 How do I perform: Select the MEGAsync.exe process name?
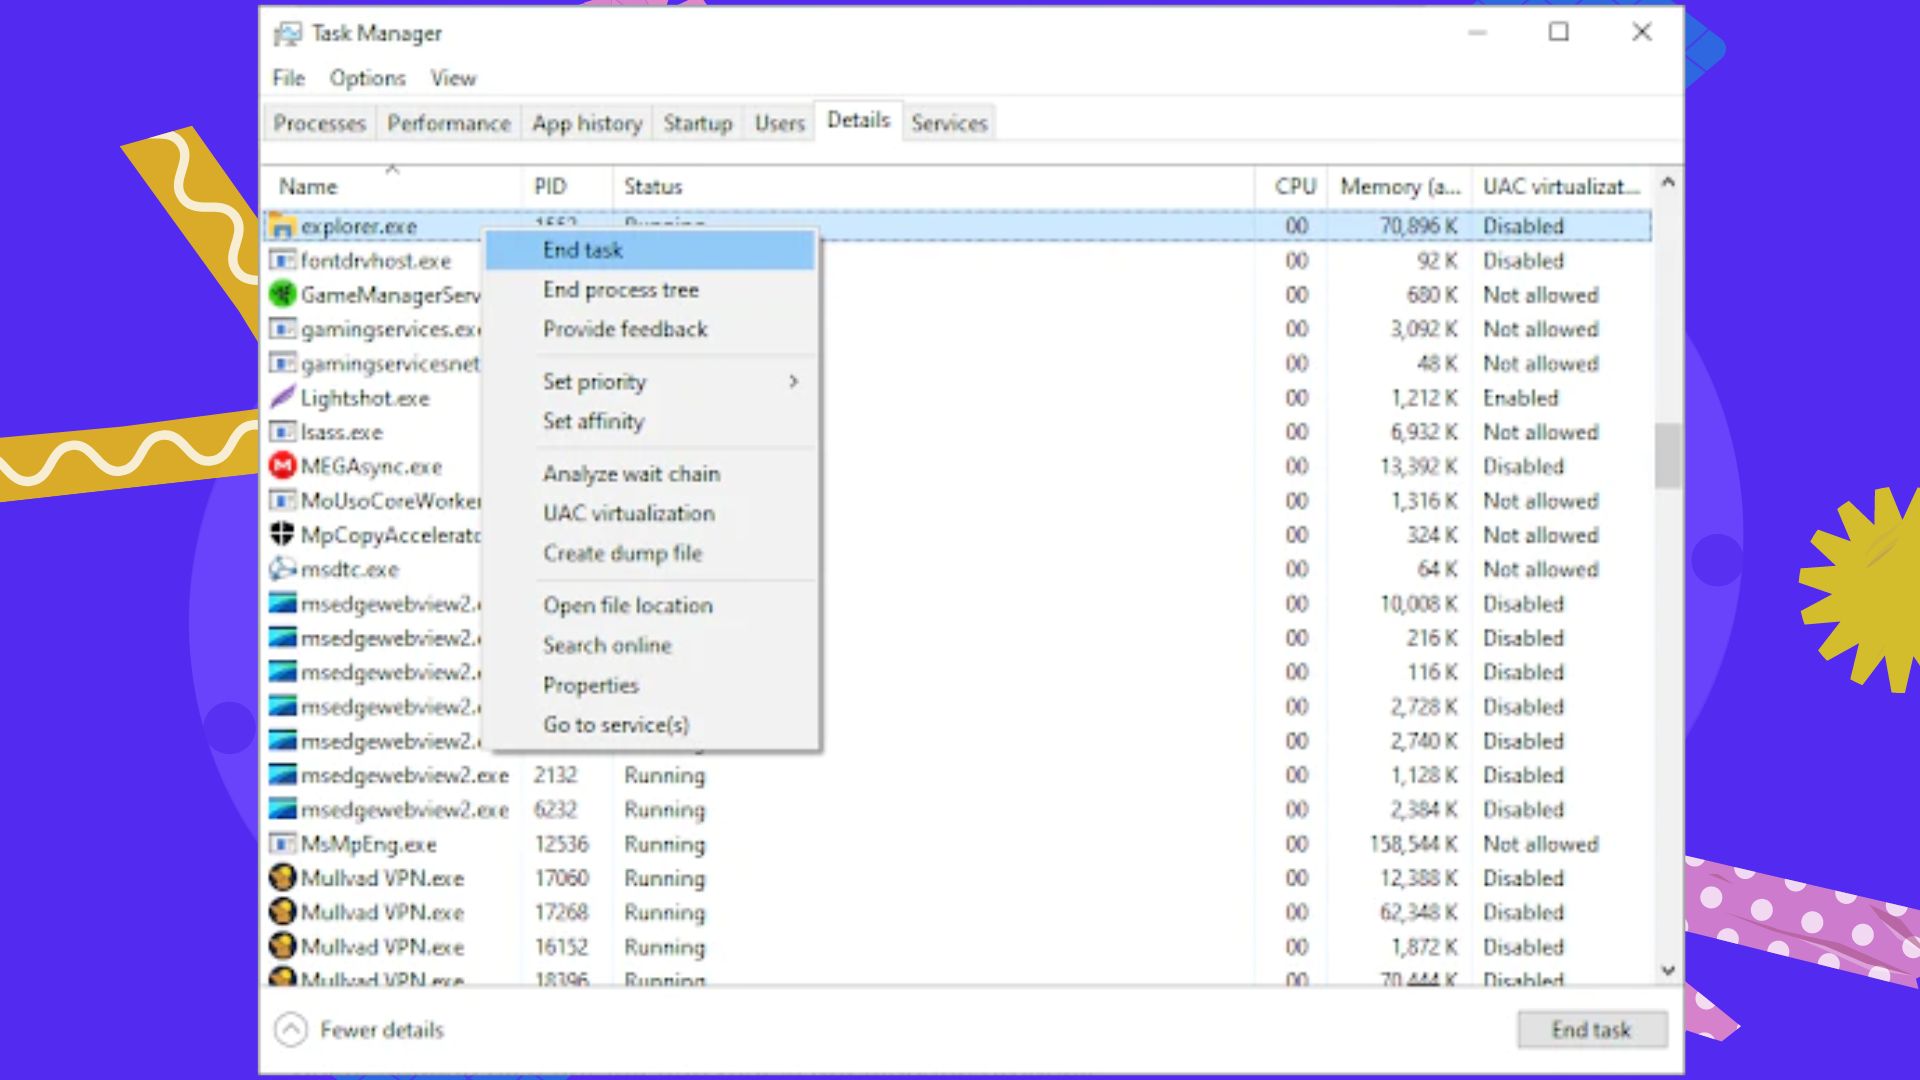click(371, 467)
